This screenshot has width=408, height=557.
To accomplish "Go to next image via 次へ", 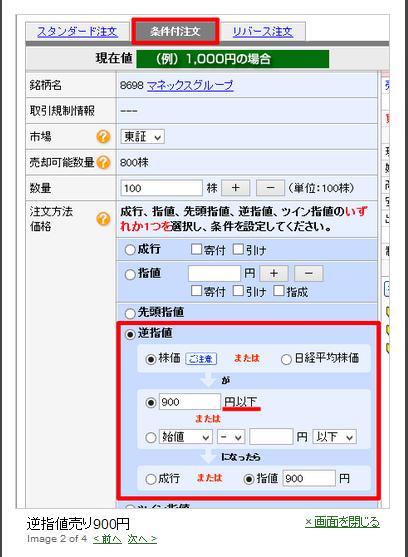I will (142, 539).
